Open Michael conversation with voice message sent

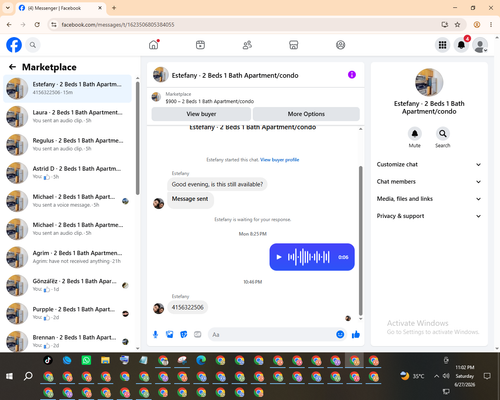[67, 201]
